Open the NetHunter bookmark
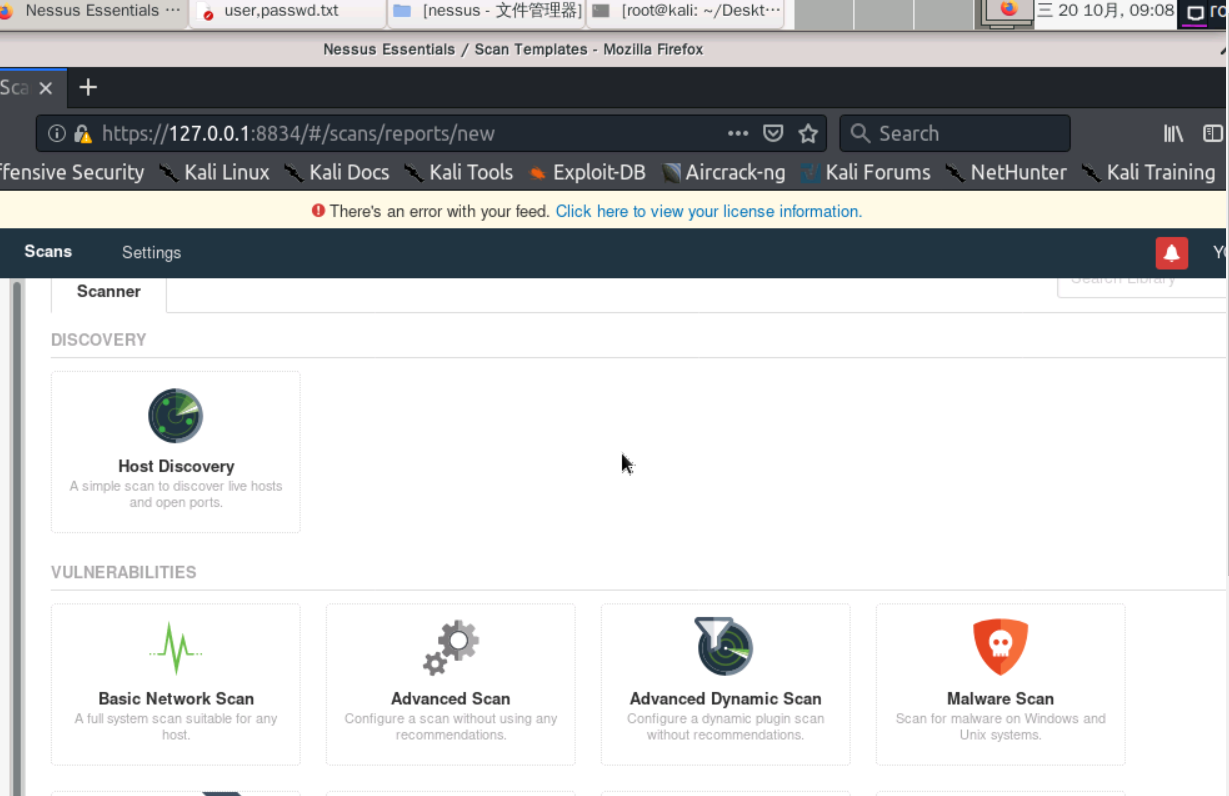The height and width of the screenshot is (796, 1229). (1006, 173)
